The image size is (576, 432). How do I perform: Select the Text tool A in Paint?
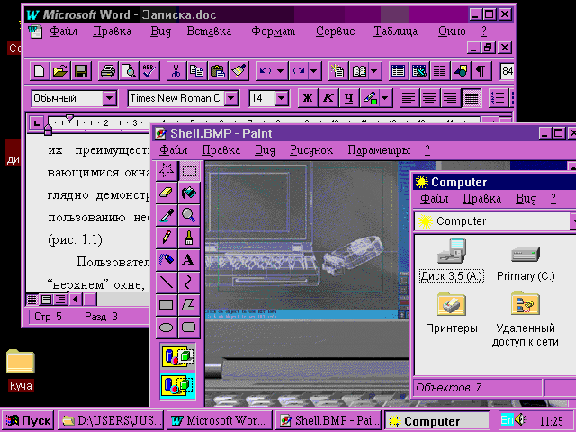189,260
